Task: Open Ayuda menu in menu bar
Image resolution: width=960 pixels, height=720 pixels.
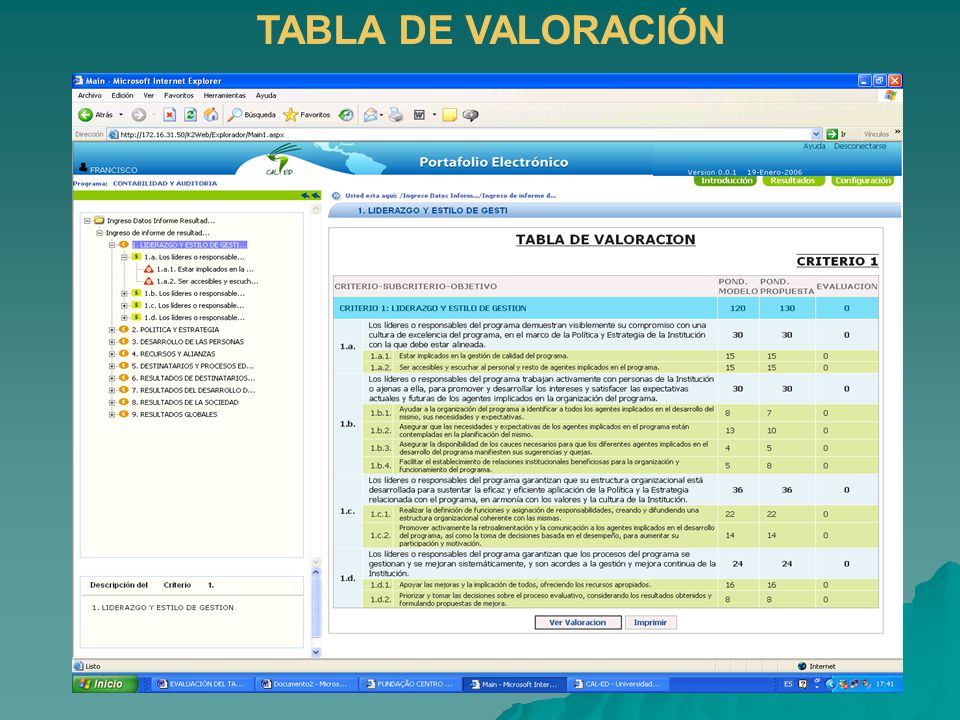Action: click(266, 96)
